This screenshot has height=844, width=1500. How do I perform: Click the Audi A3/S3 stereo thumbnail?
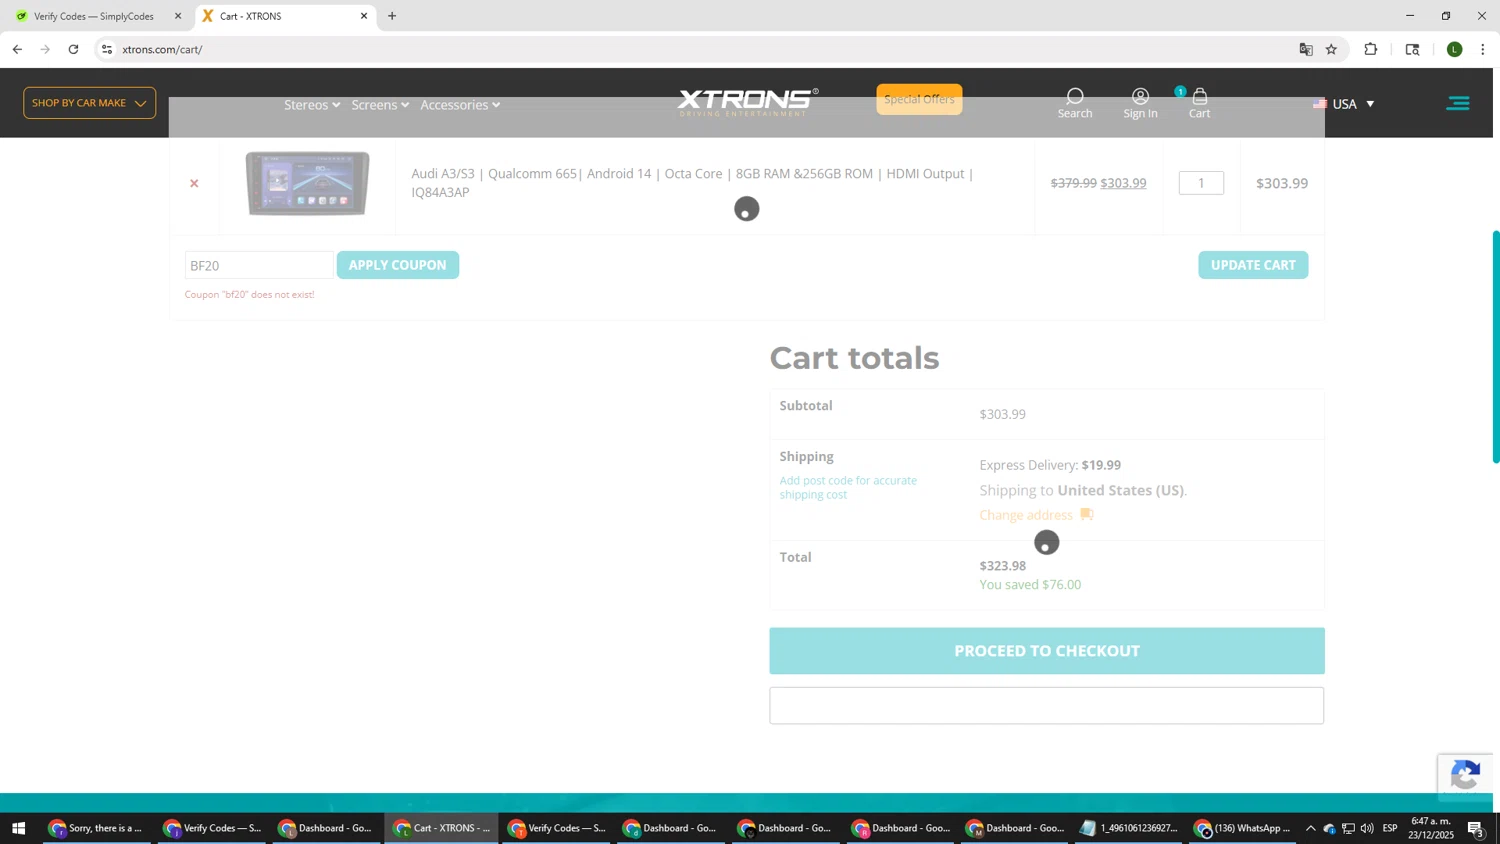coord(307,183)
